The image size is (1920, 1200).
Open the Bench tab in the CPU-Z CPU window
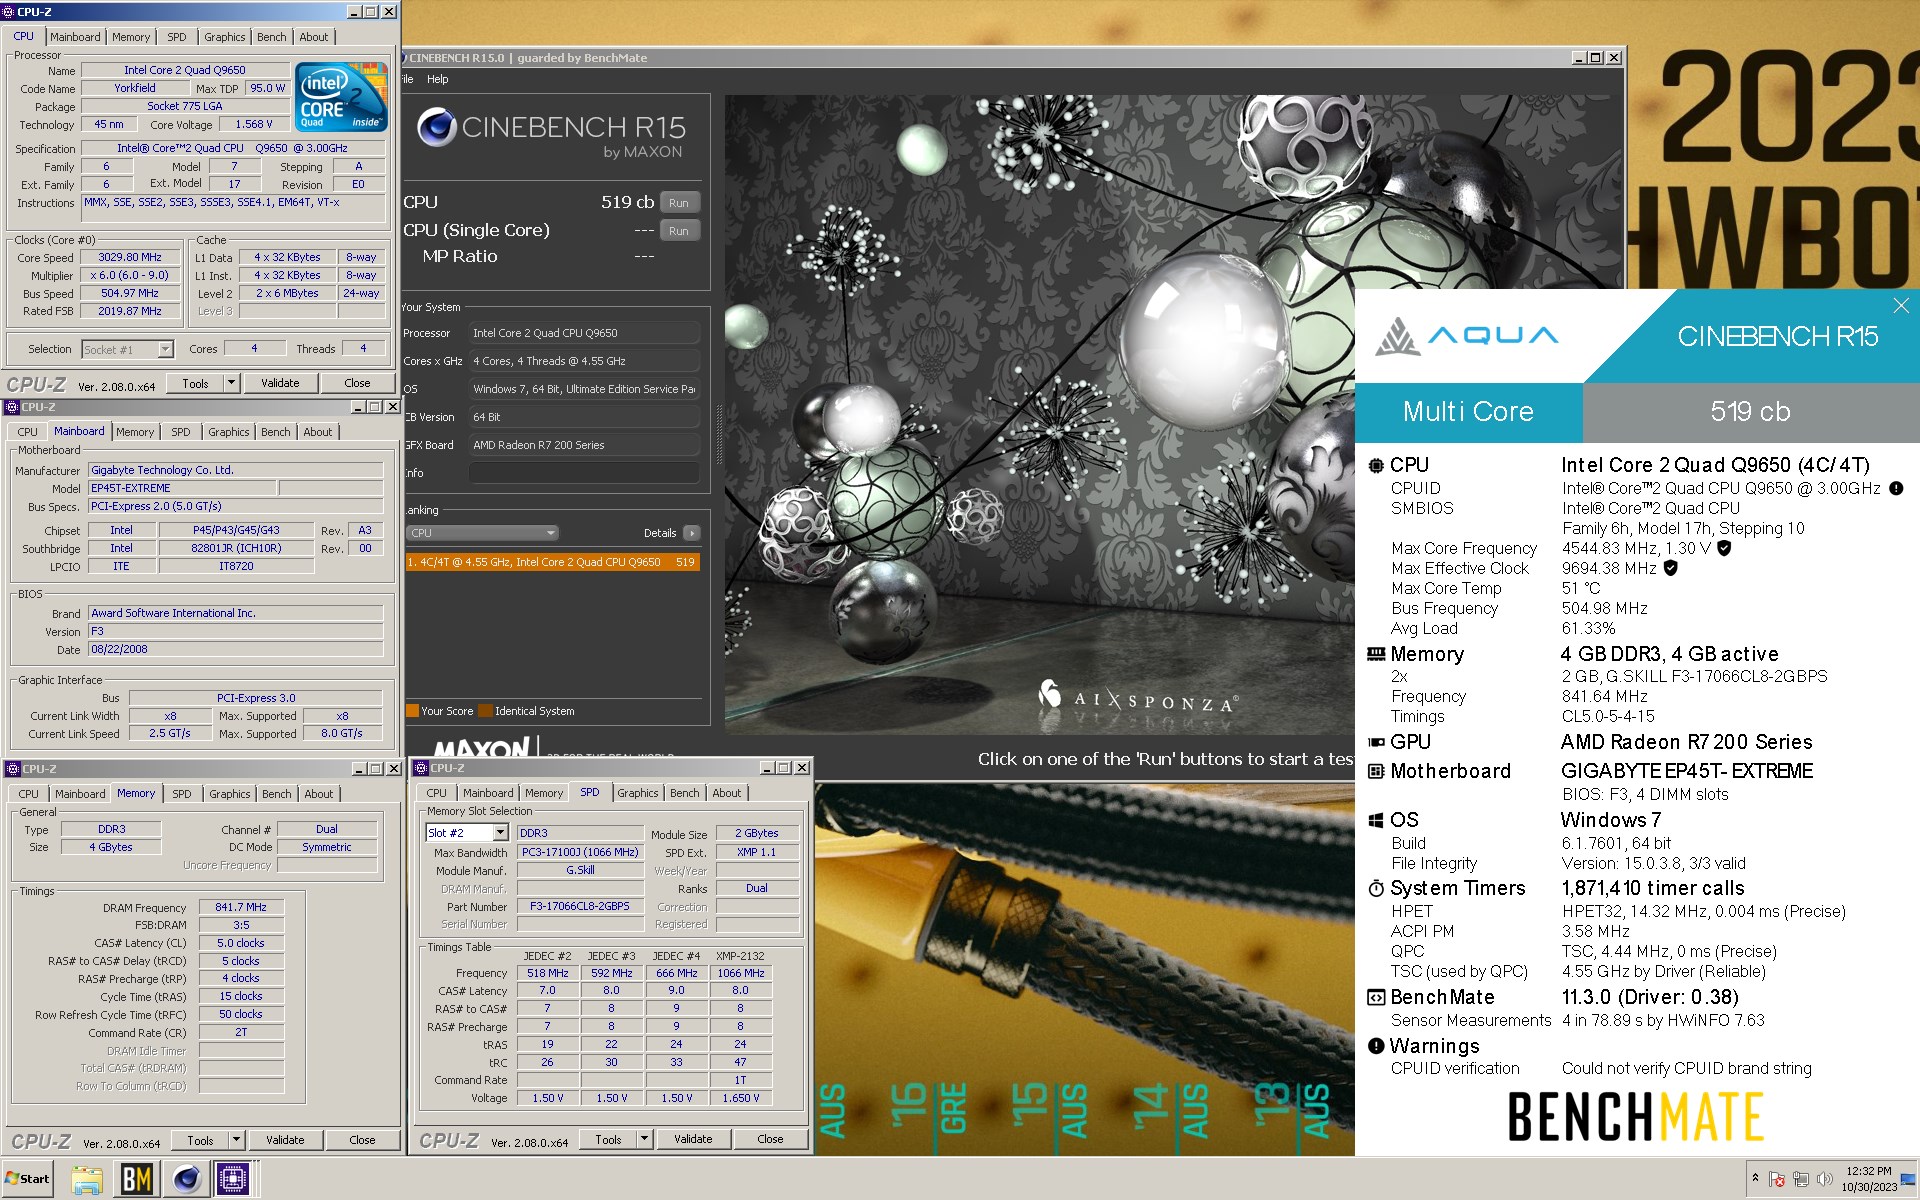[x=271, y=37]
